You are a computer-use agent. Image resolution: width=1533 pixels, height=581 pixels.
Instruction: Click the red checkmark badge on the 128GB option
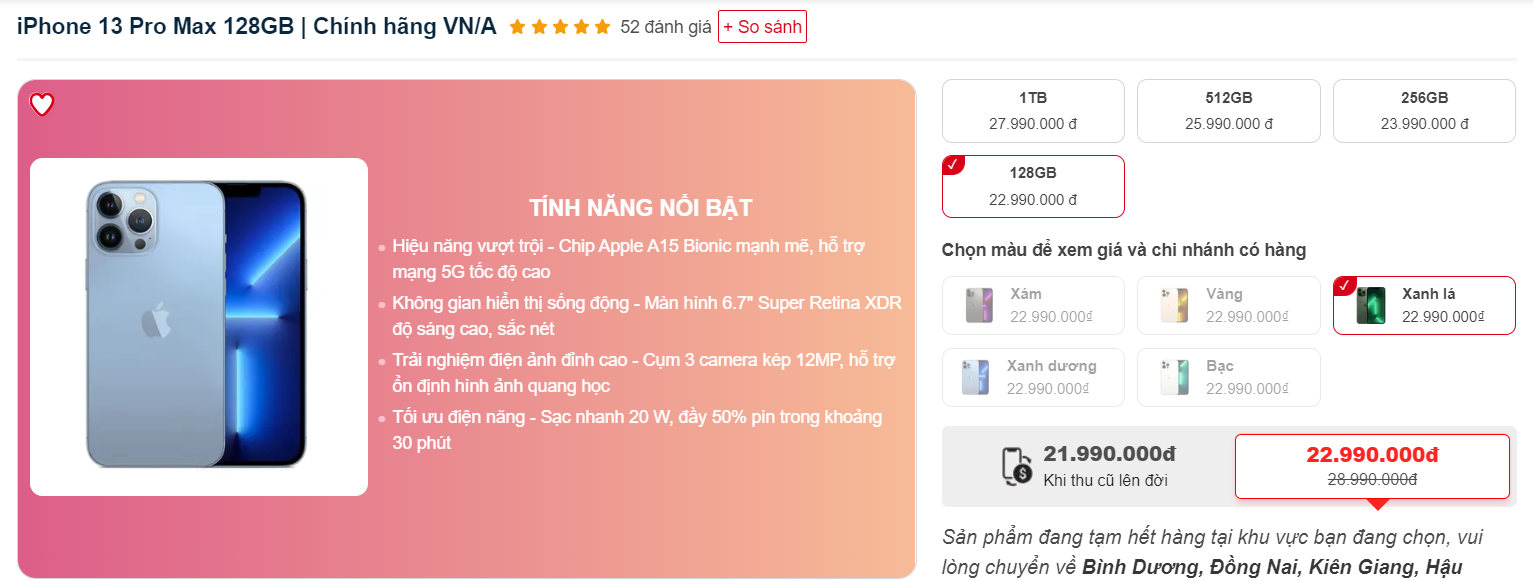coord(953,165)
